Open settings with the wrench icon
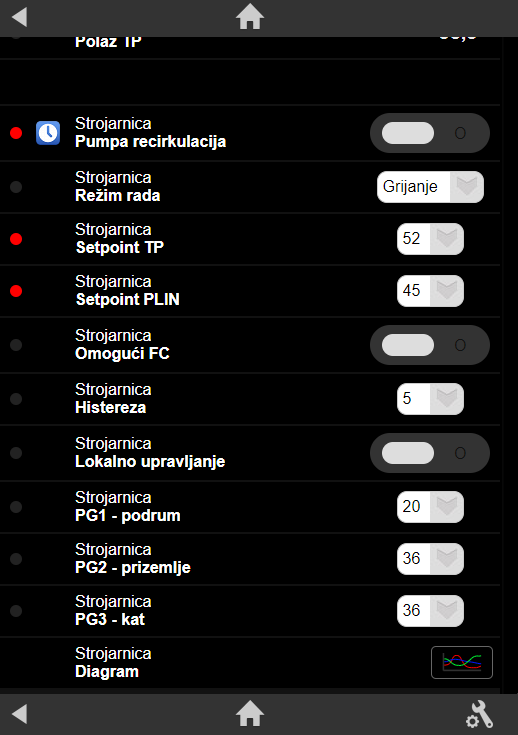The width and height of the screenshot is (518, 735). click(480, 714)
